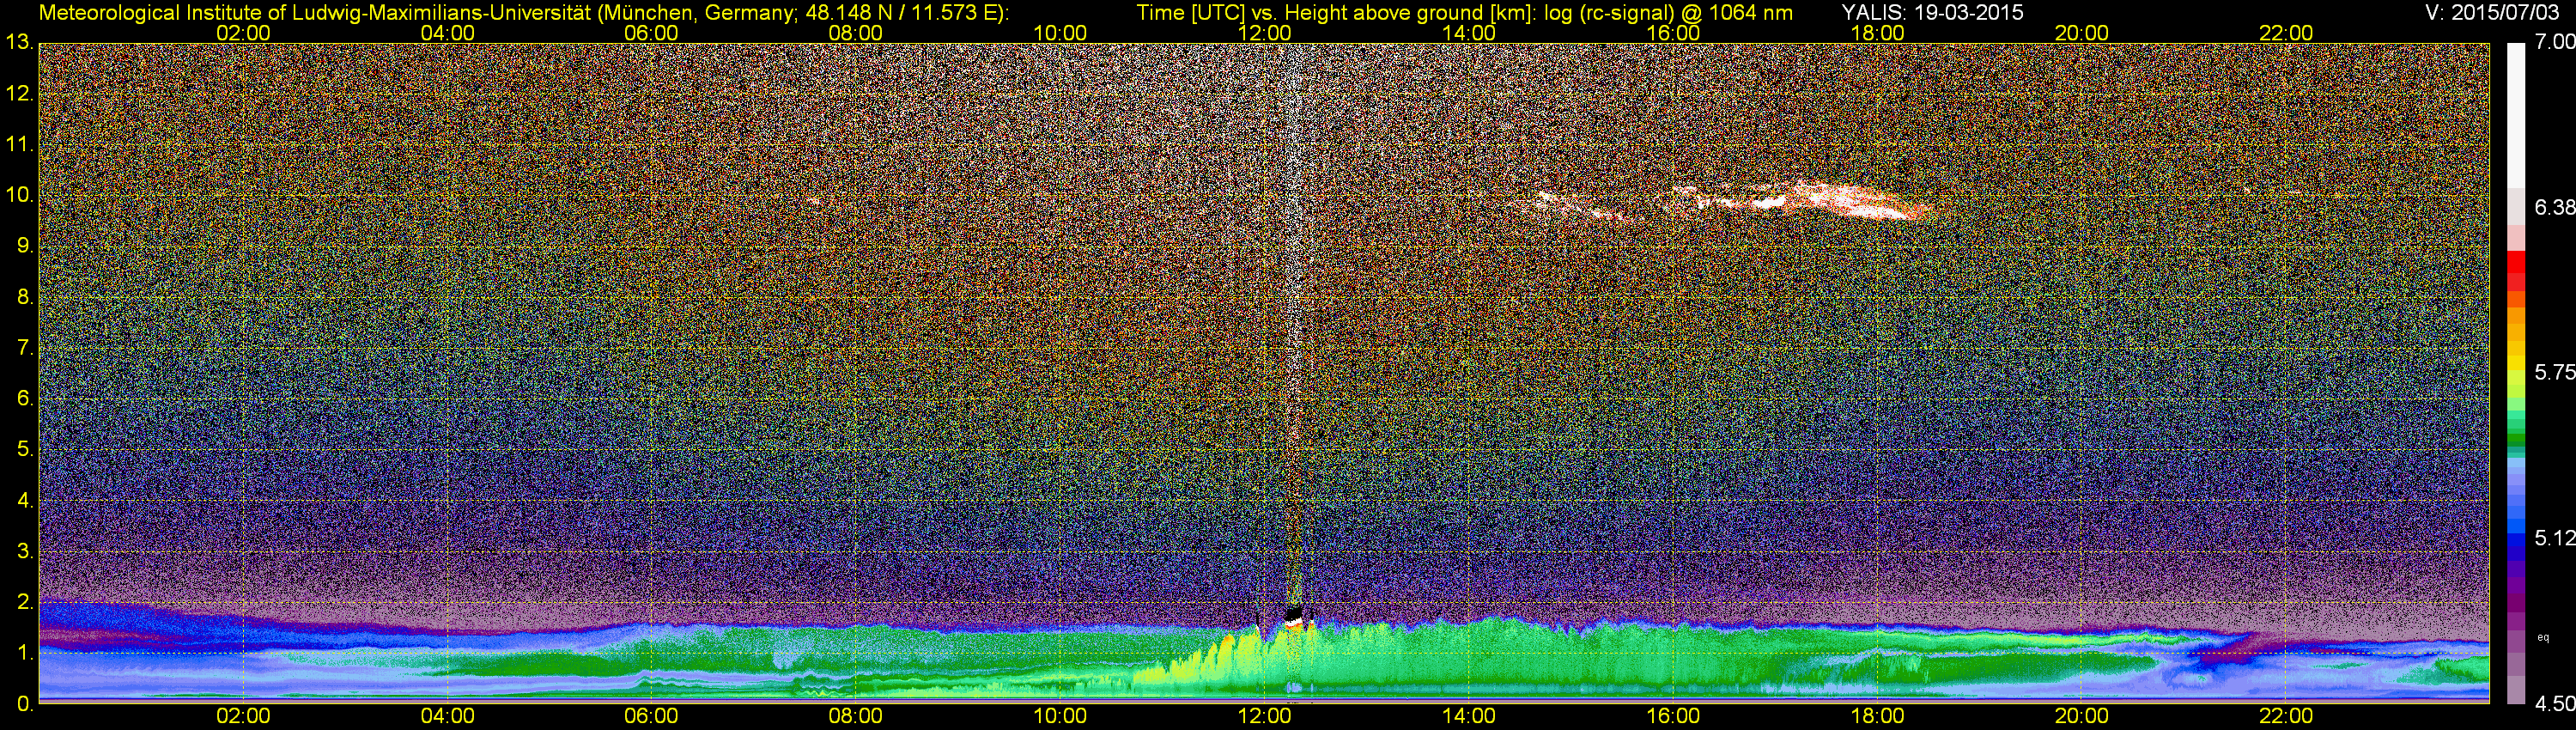Click the 7.00 color scale value
2576x730 pixels.
tap(2555, 42)
